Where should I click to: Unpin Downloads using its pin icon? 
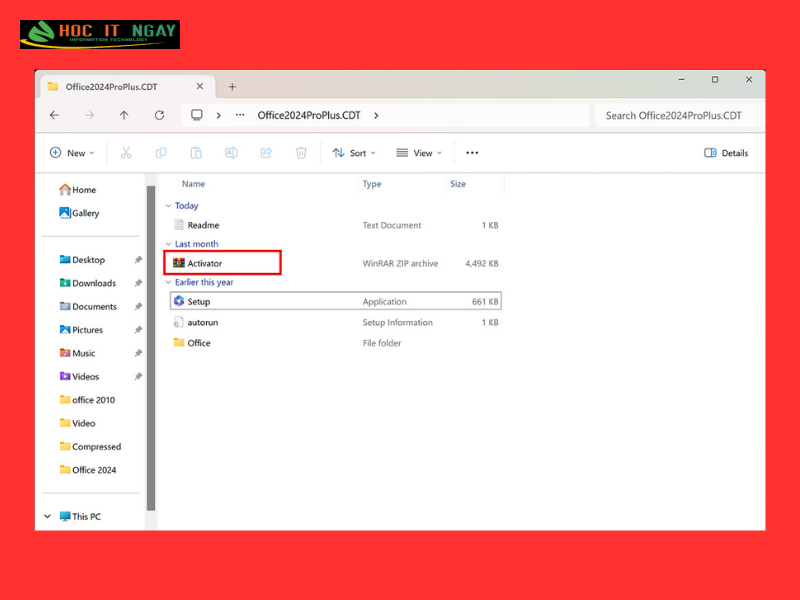pos(138,283)
